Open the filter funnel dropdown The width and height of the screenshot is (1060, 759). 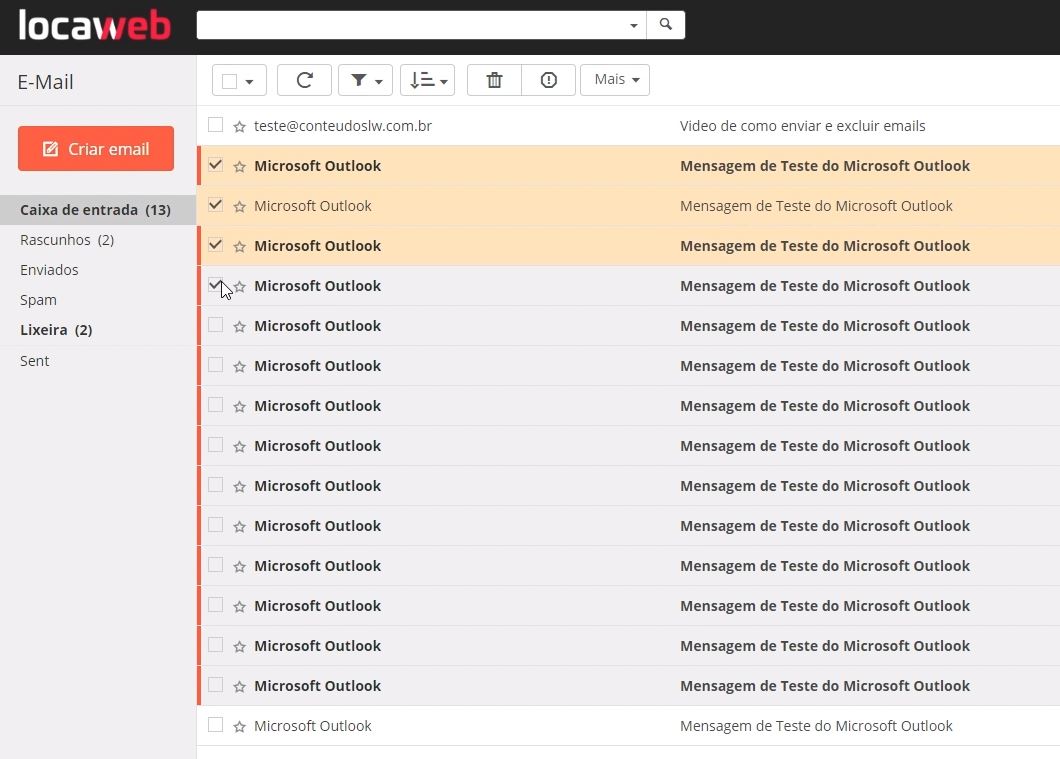click(x=366, y=80)
